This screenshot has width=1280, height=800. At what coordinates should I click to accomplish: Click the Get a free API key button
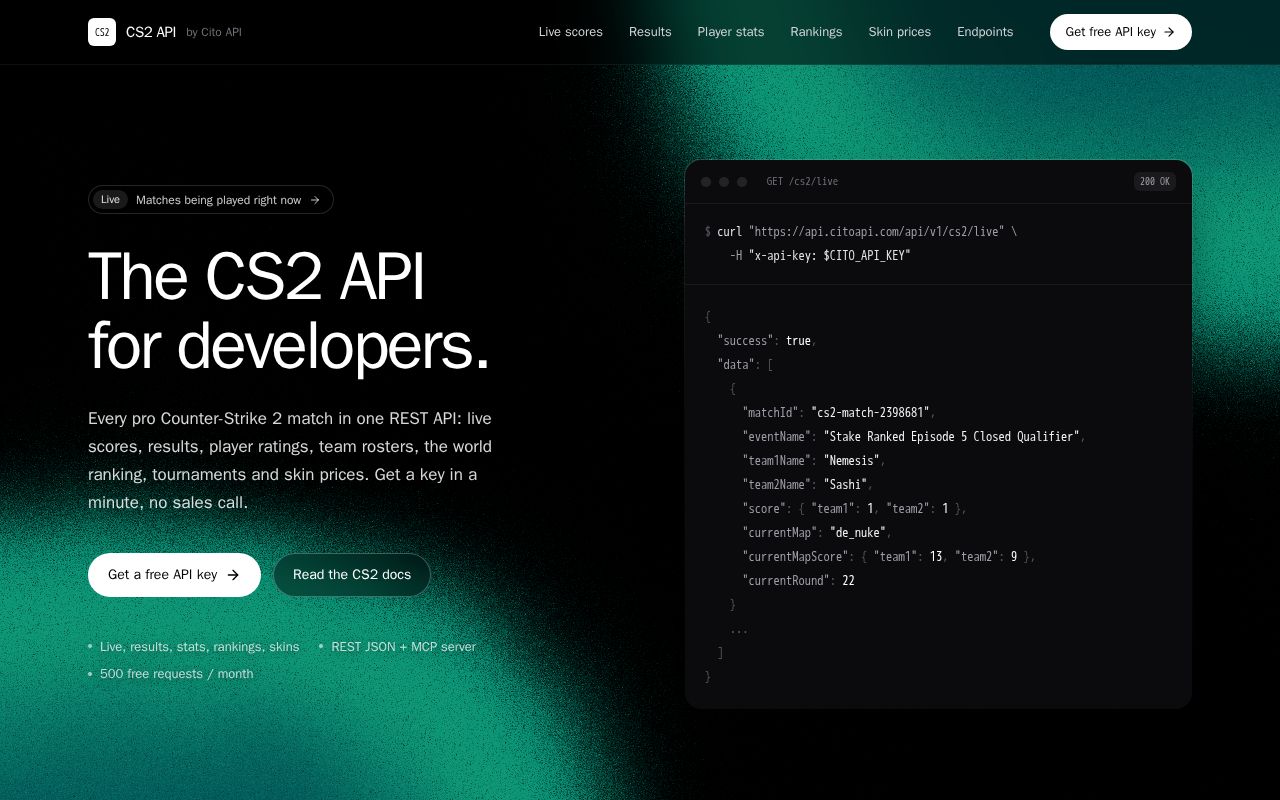[x=174, y=575]
